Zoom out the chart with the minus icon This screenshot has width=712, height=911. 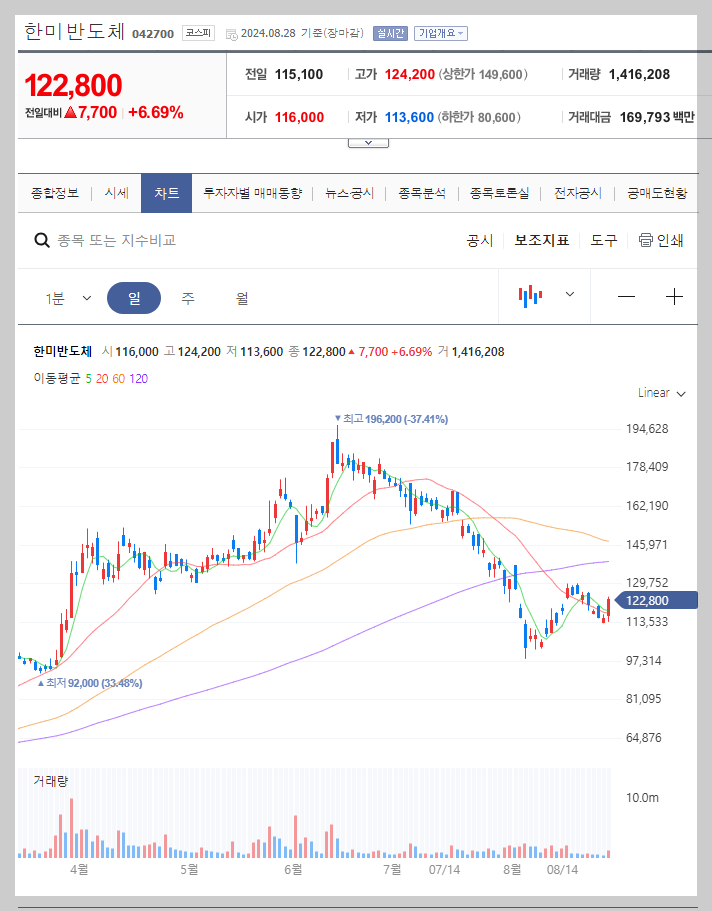click(627, 297)
